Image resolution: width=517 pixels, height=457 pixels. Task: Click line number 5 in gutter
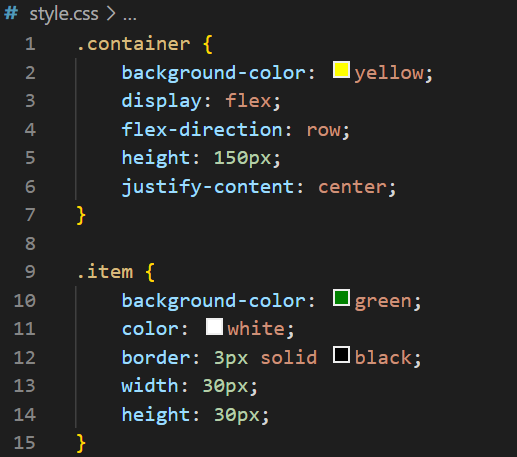click(x=30, y=158)
